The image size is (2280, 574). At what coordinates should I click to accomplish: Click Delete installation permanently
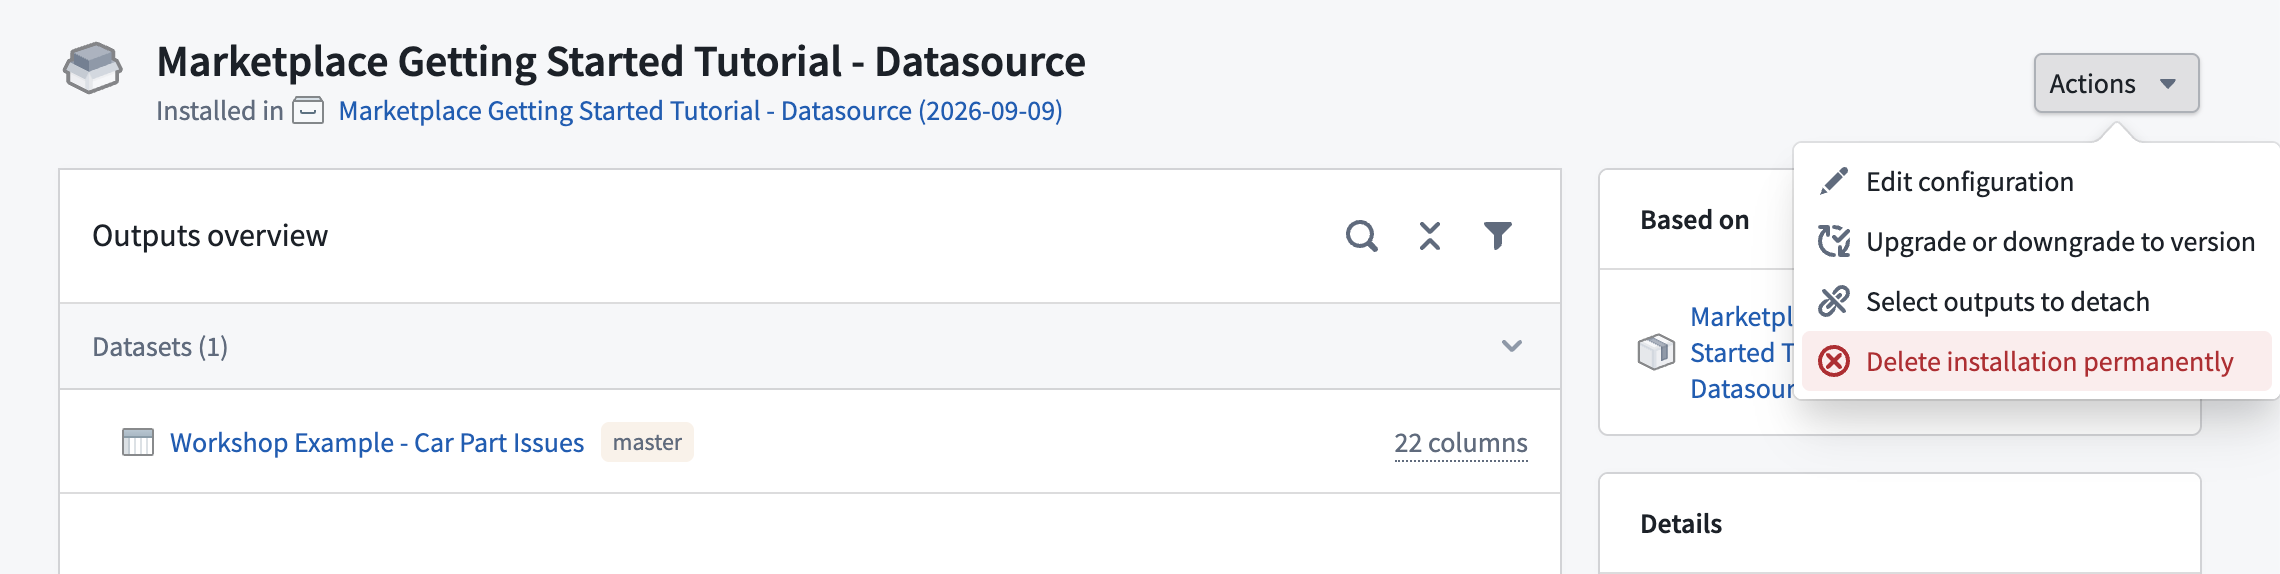pos(2036,361)
